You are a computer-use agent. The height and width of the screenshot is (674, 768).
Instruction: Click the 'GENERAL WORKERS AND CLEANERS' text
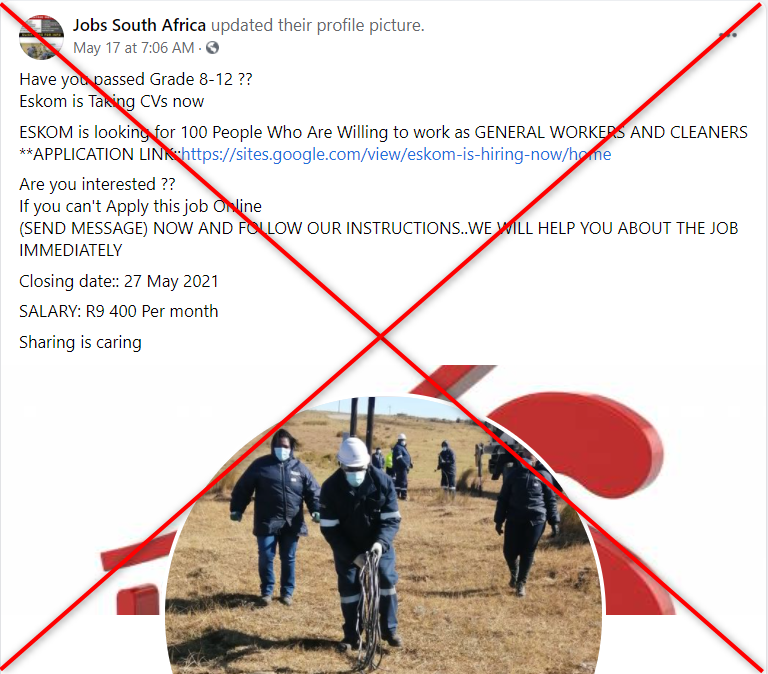click(x=611, y=132)
